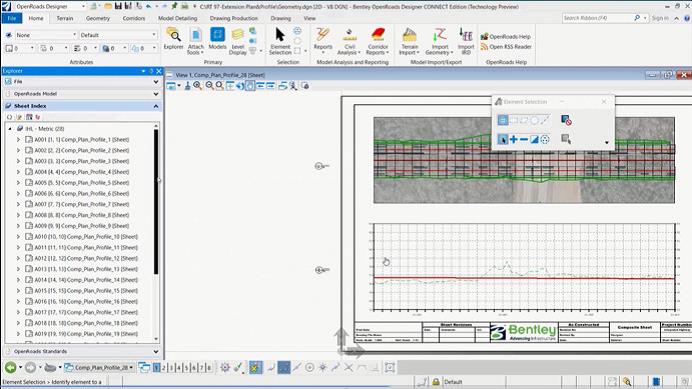692x389 pixels.
Task: Click Open RSS Reader
Action: pyautogui.click(x=506, y=46)
